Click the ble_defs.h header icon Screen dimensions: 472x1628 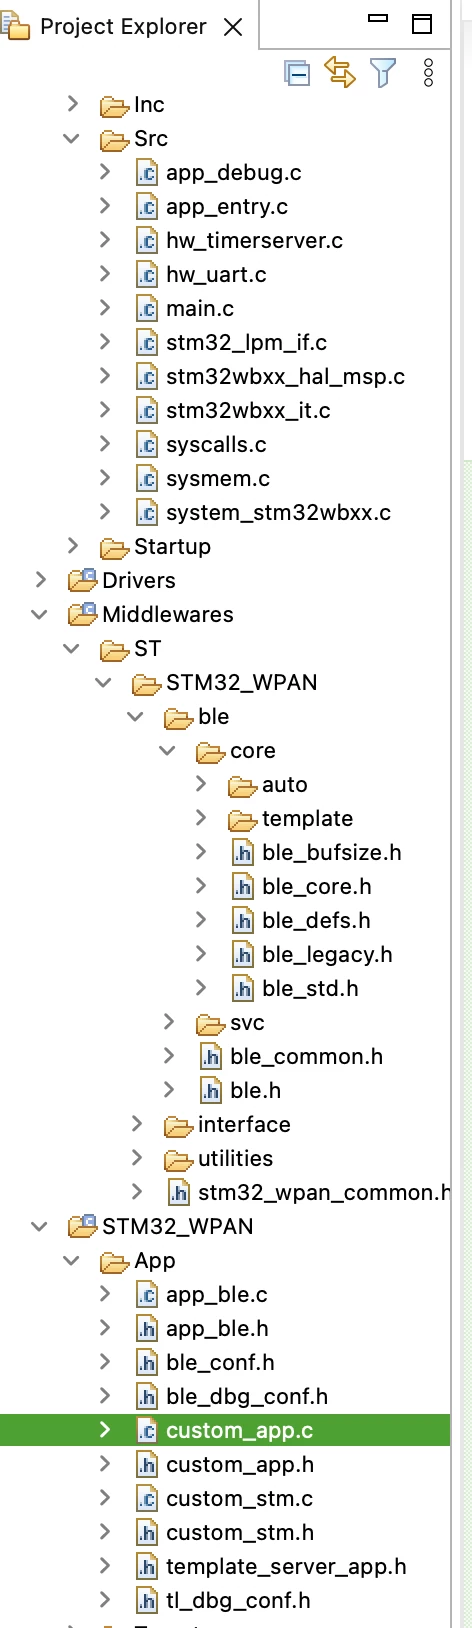pos(243,921)
